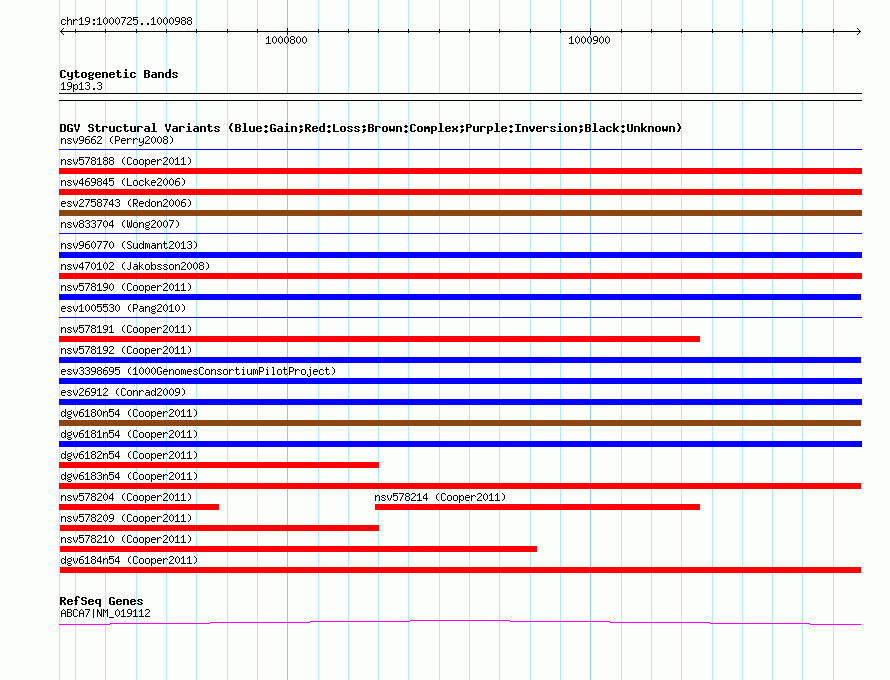Image resolution: width=890 pixels, height=680 pixels.
Task: Open variant nsv578190 (Cooper2011)
Action: point(126,287)
